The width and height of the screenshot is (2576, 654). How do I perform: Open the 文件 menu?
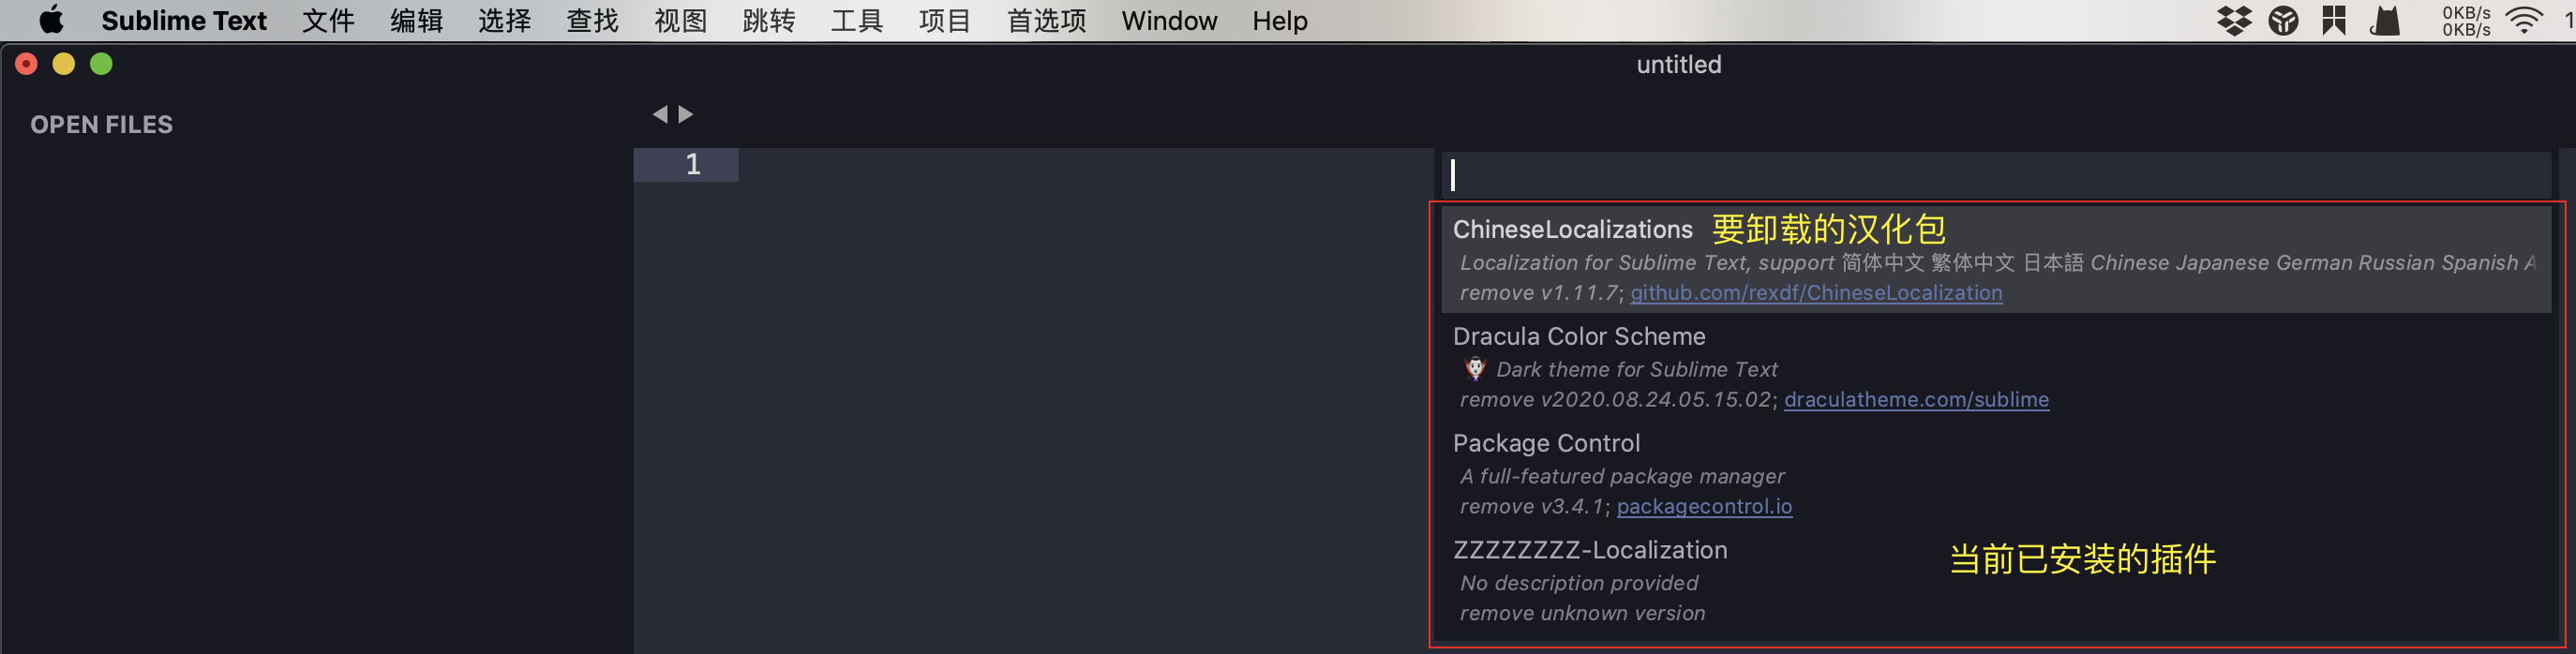[328, 21]
